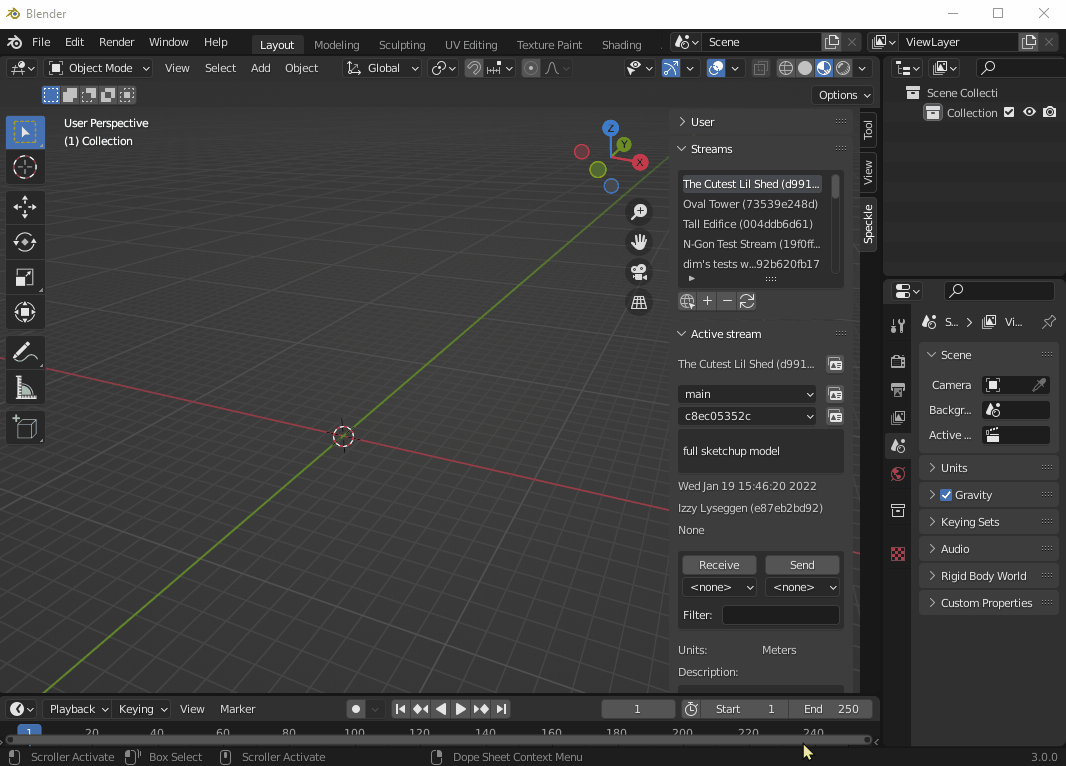Image resolution: width=1066 pixels, height=766 pixels.
Task: Select the Measure tool
Action: [x=25, y=388]
